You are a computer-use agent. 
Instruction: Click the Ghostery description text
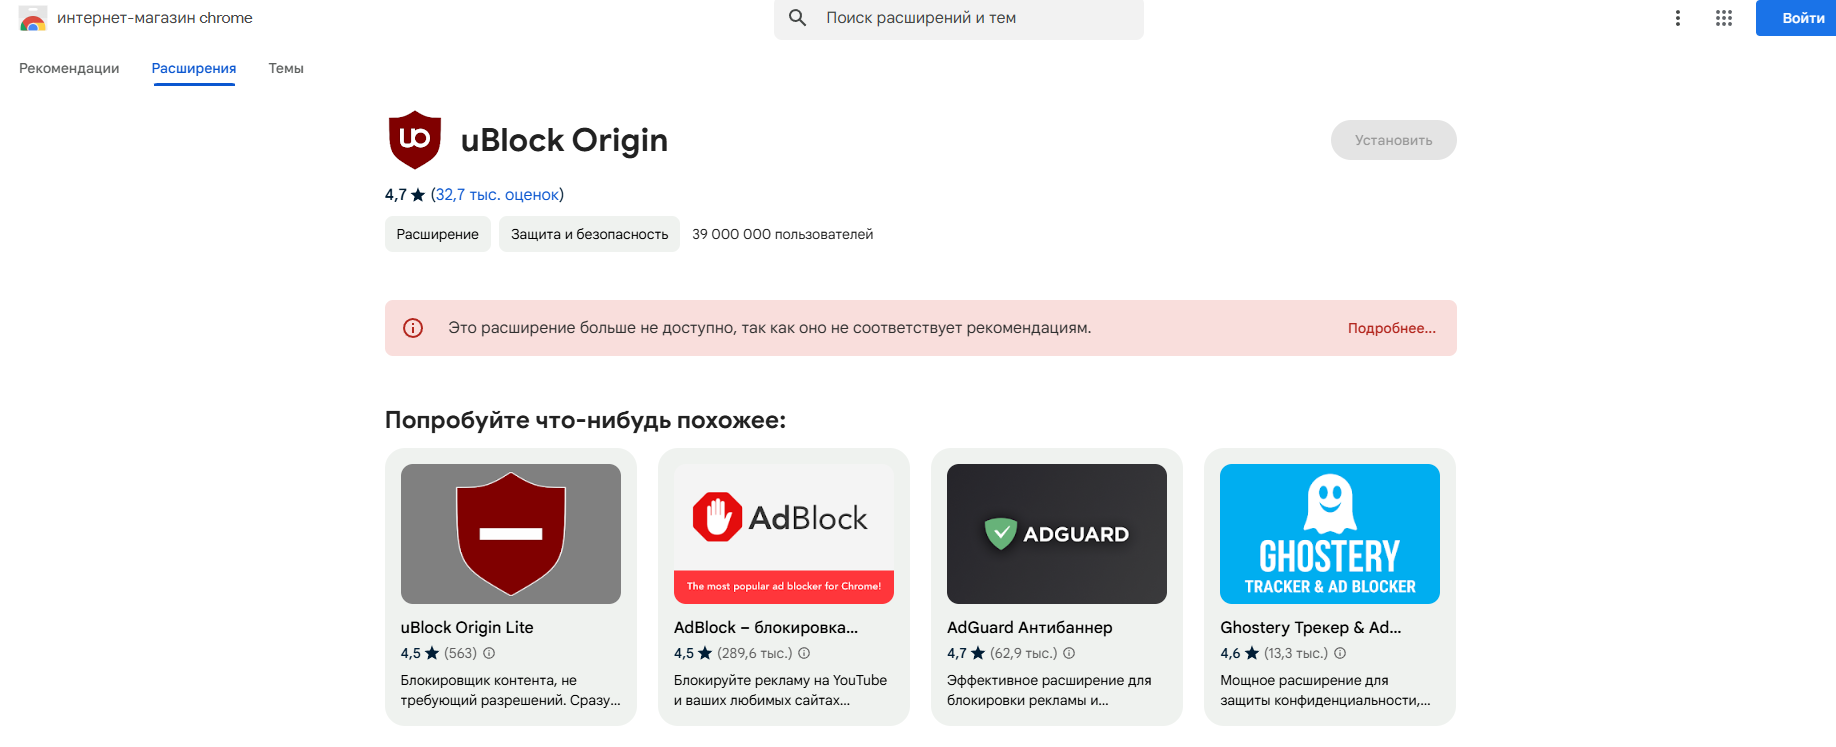click(x=1325, y=690)
